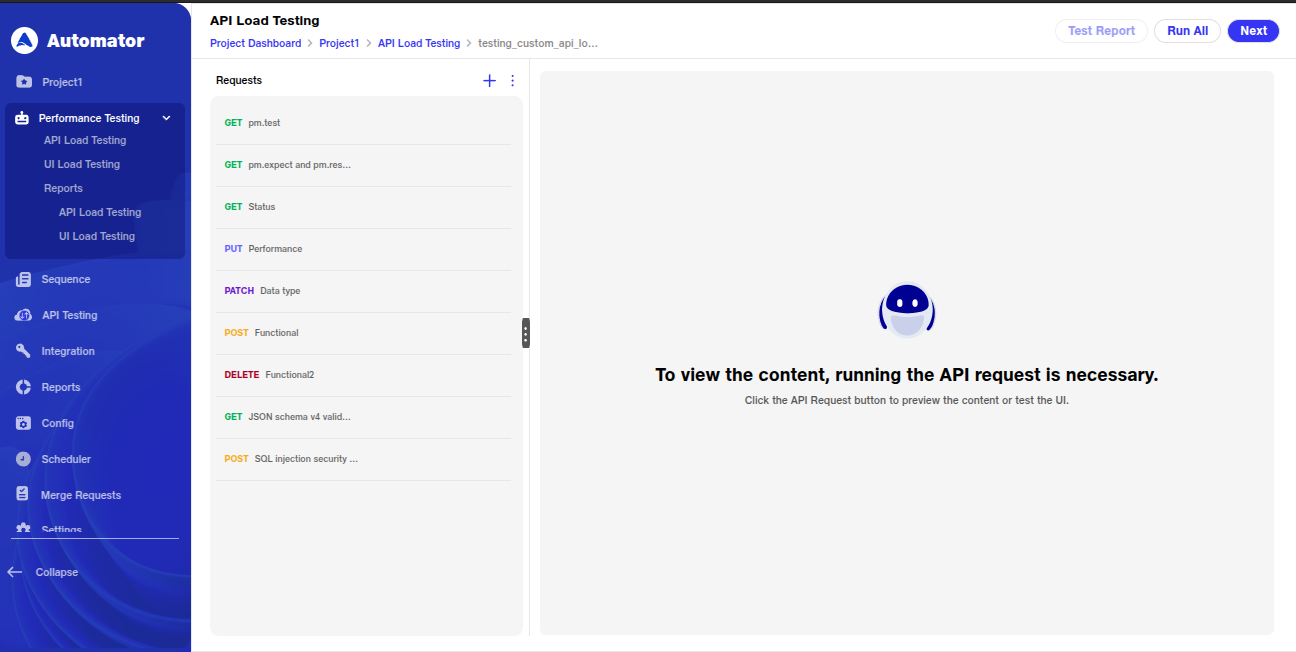This screenshot has width=1296, height=652.
Task: Select the PUT Performance request
Action: pos(364,249)
